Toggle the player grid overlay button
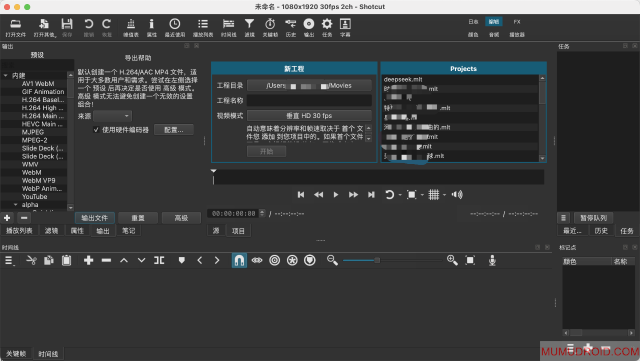The height and width of the screenshot is (361, 640). pos(434,195)
